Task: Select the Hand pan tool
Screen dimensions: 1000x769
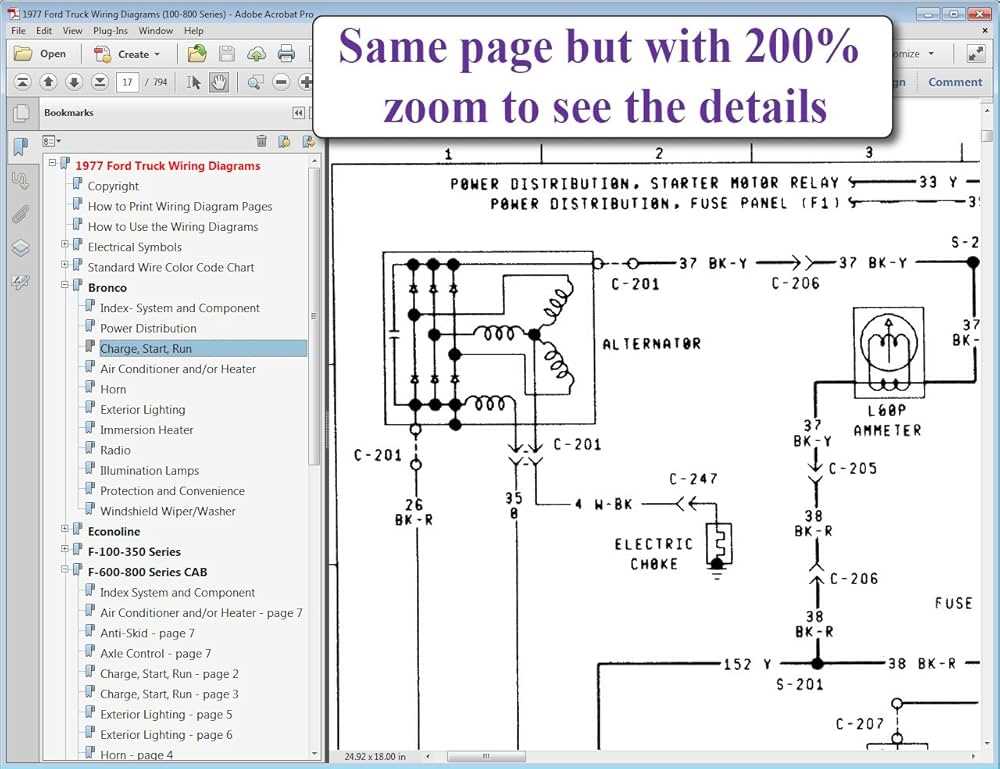Action: 219,82
